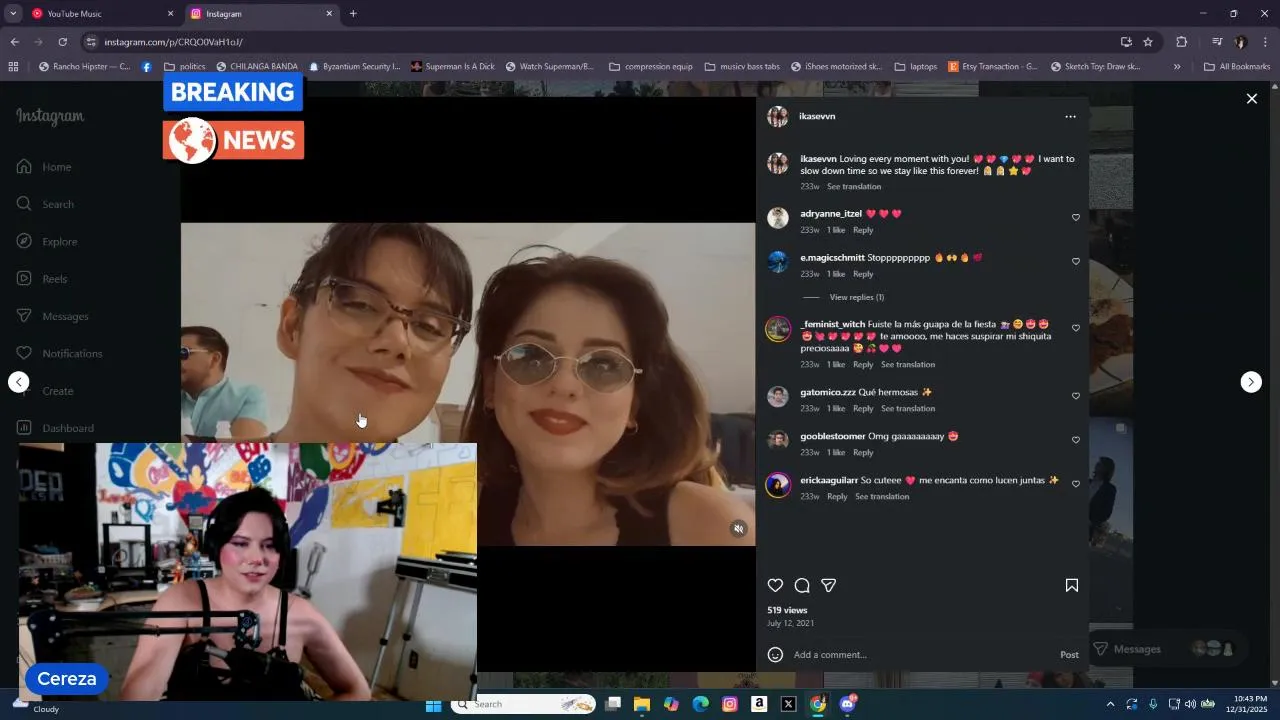
Task: Open the laptops bookmarks folder
Action: [x=916, y=67]
